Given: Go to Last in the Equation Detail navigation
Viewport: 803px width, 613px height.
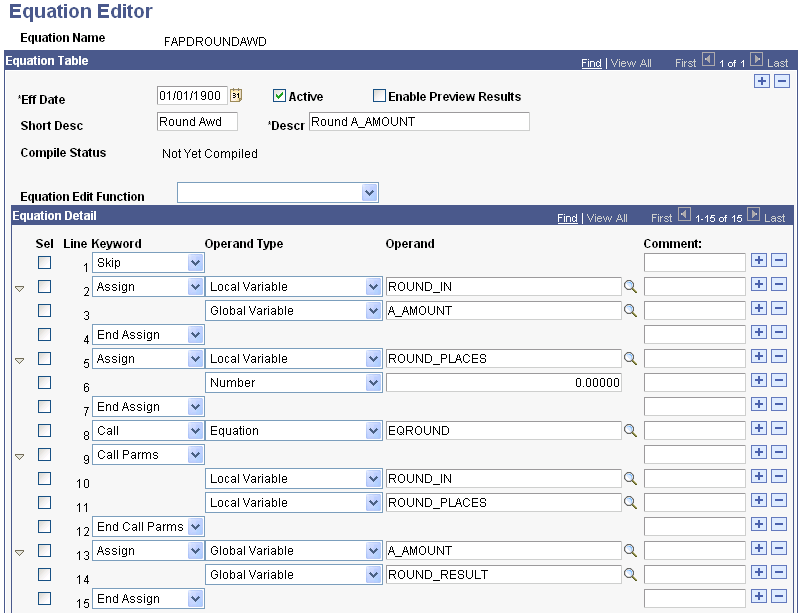Looking at the screenshot, I should (777, 217).
